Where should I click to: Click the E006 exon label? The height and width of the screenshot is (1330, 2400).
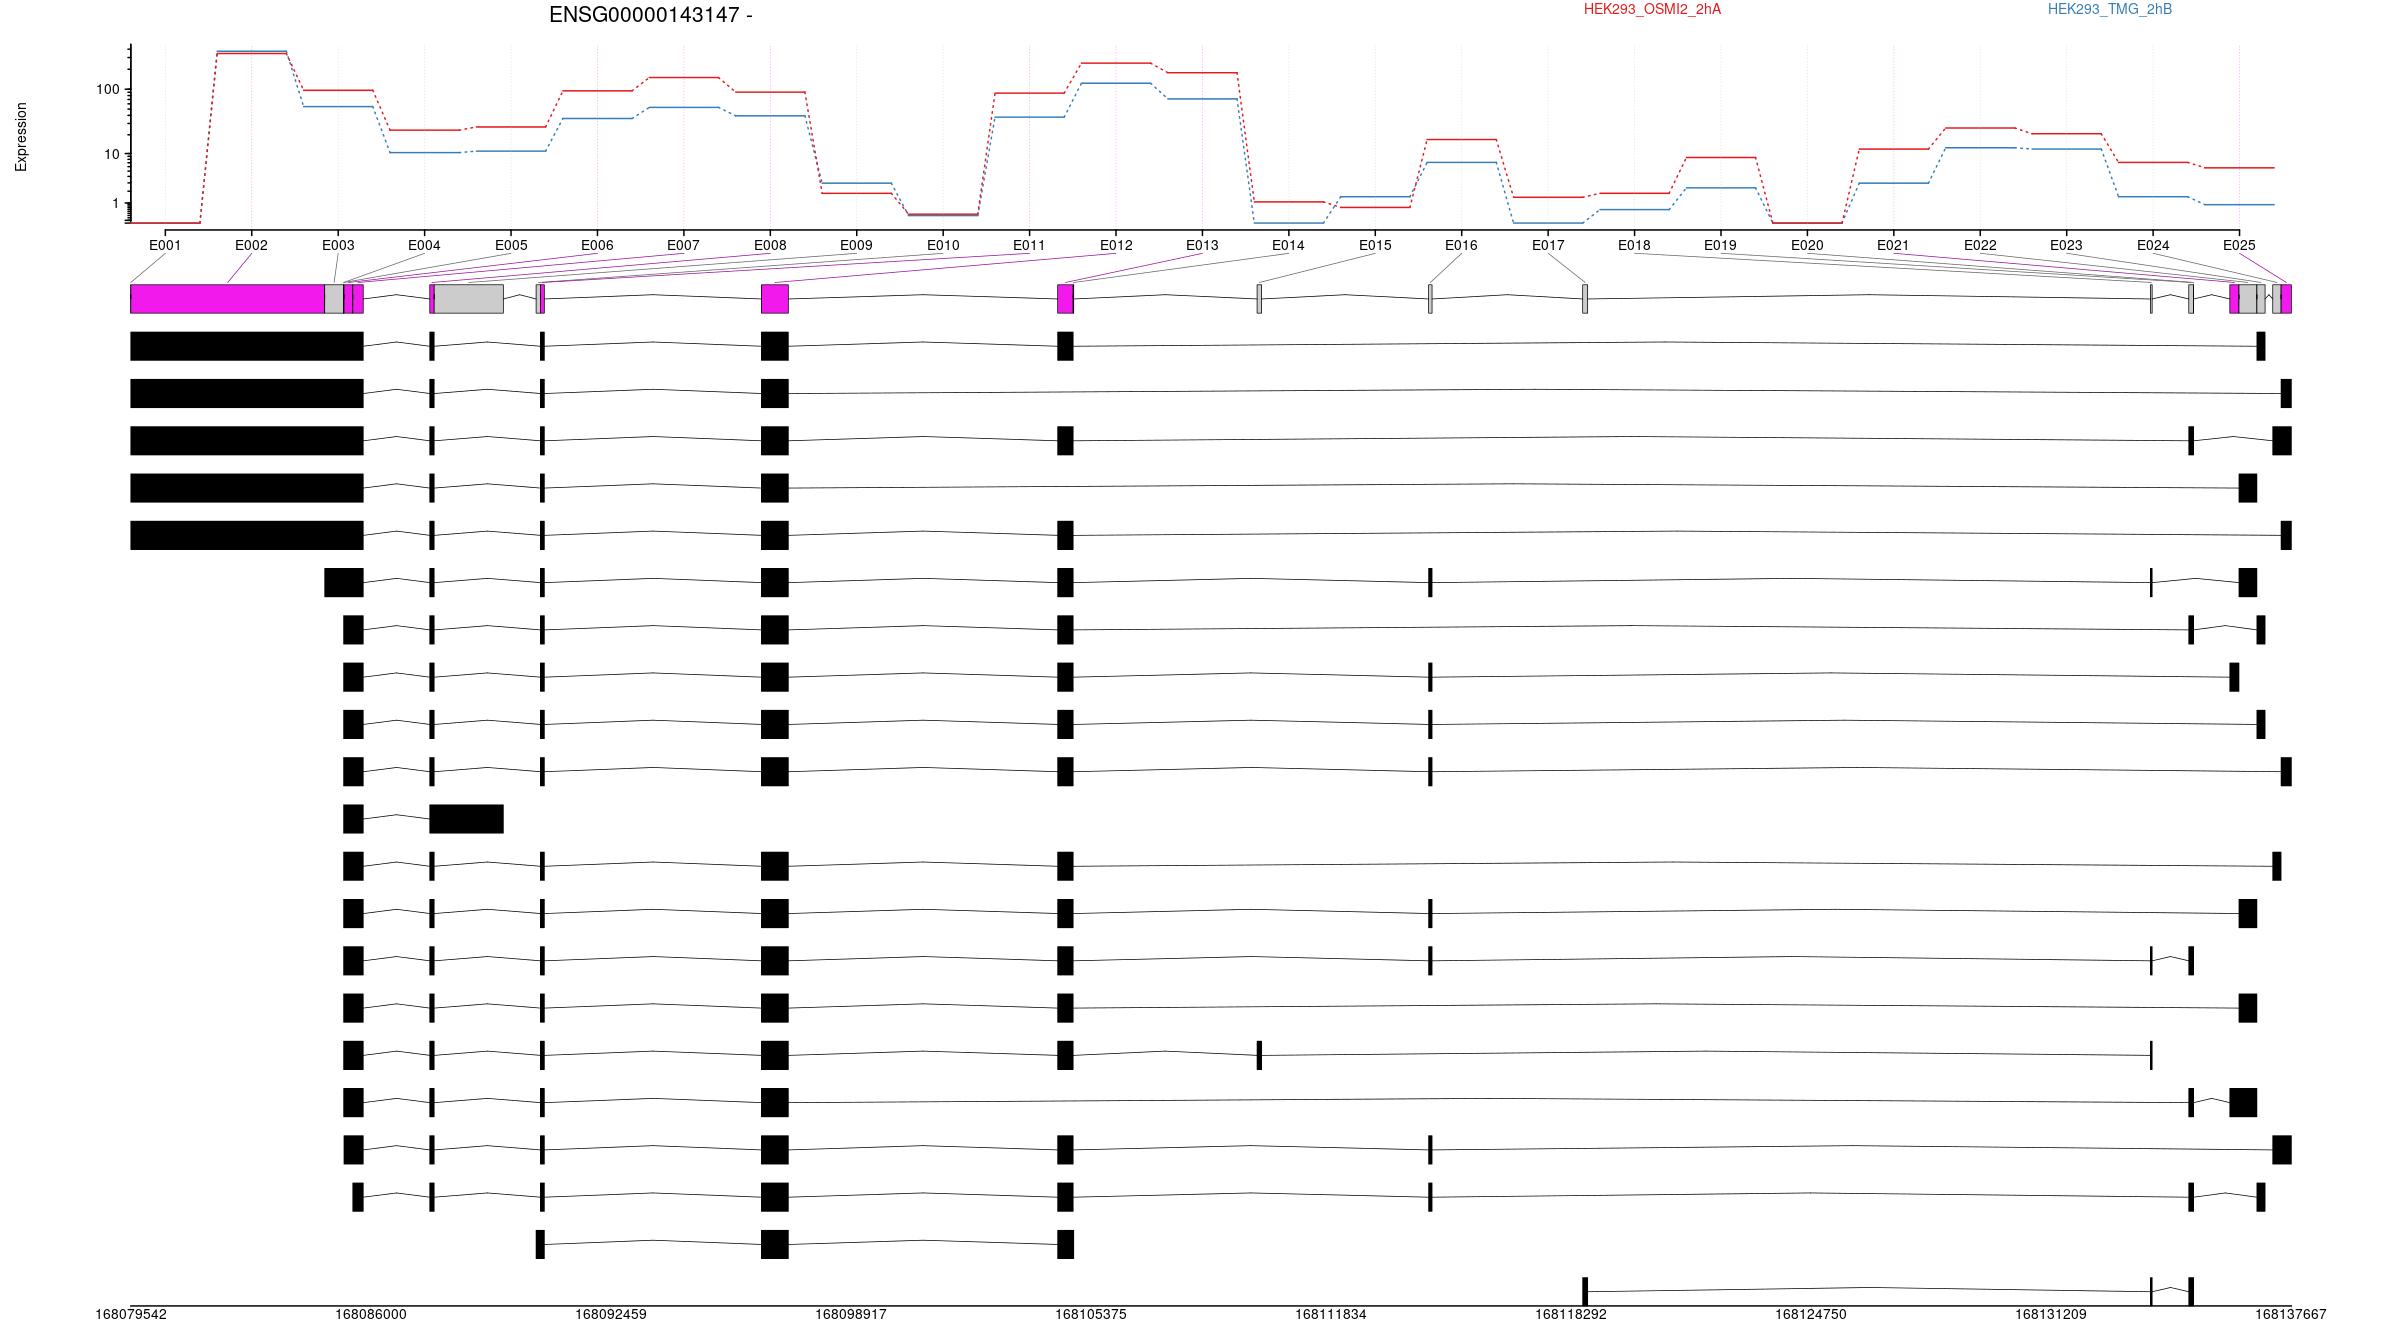[x=597, y=245]
